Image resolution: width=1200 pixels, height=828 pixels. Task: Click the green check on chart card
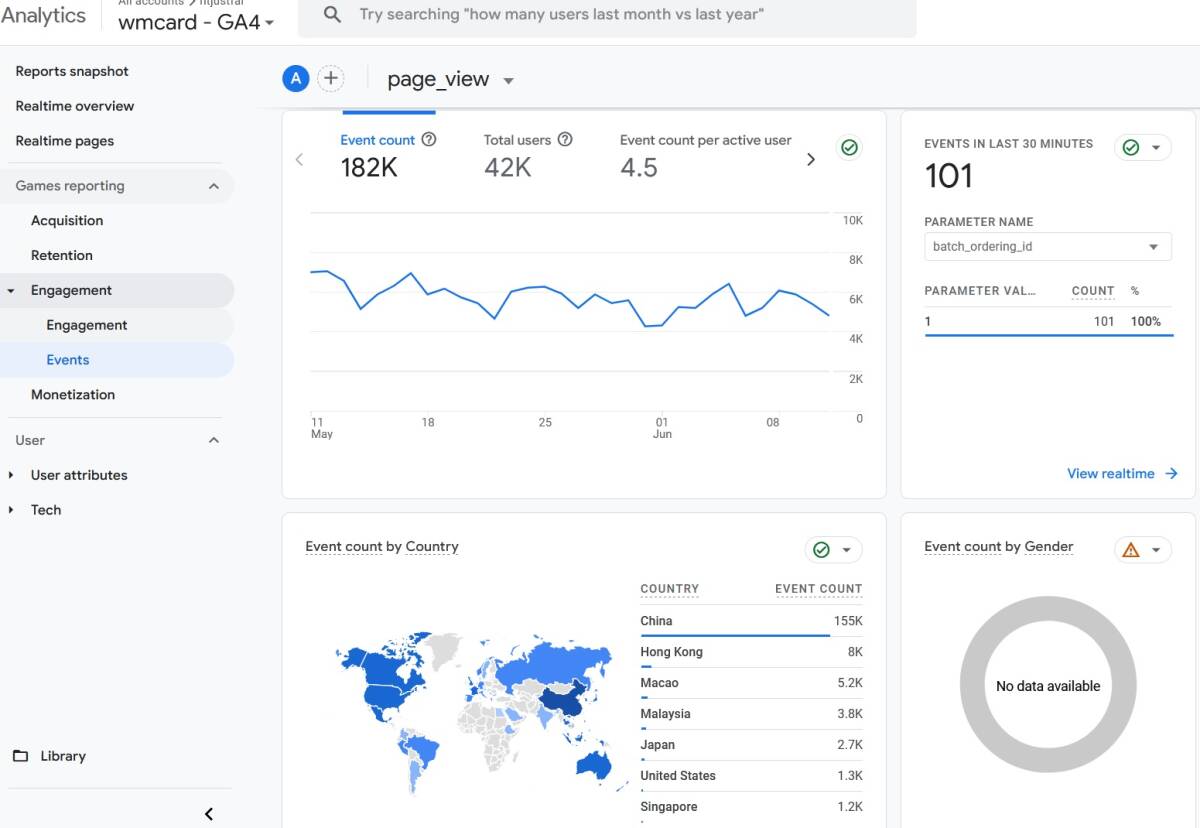click(849, 147)
